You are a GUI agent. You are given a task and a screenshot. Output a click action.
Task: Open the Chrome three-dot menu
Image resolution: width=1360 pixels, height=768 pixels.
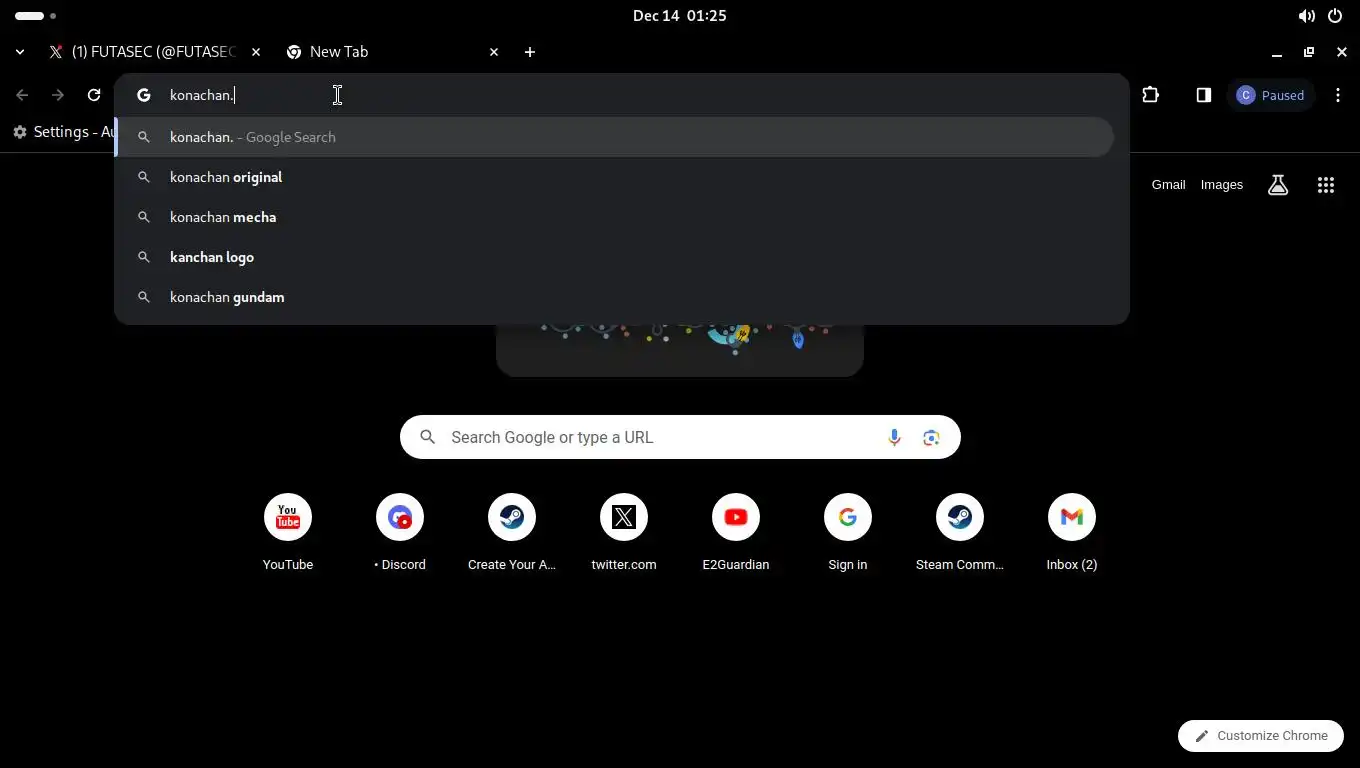click(1338, 95)
